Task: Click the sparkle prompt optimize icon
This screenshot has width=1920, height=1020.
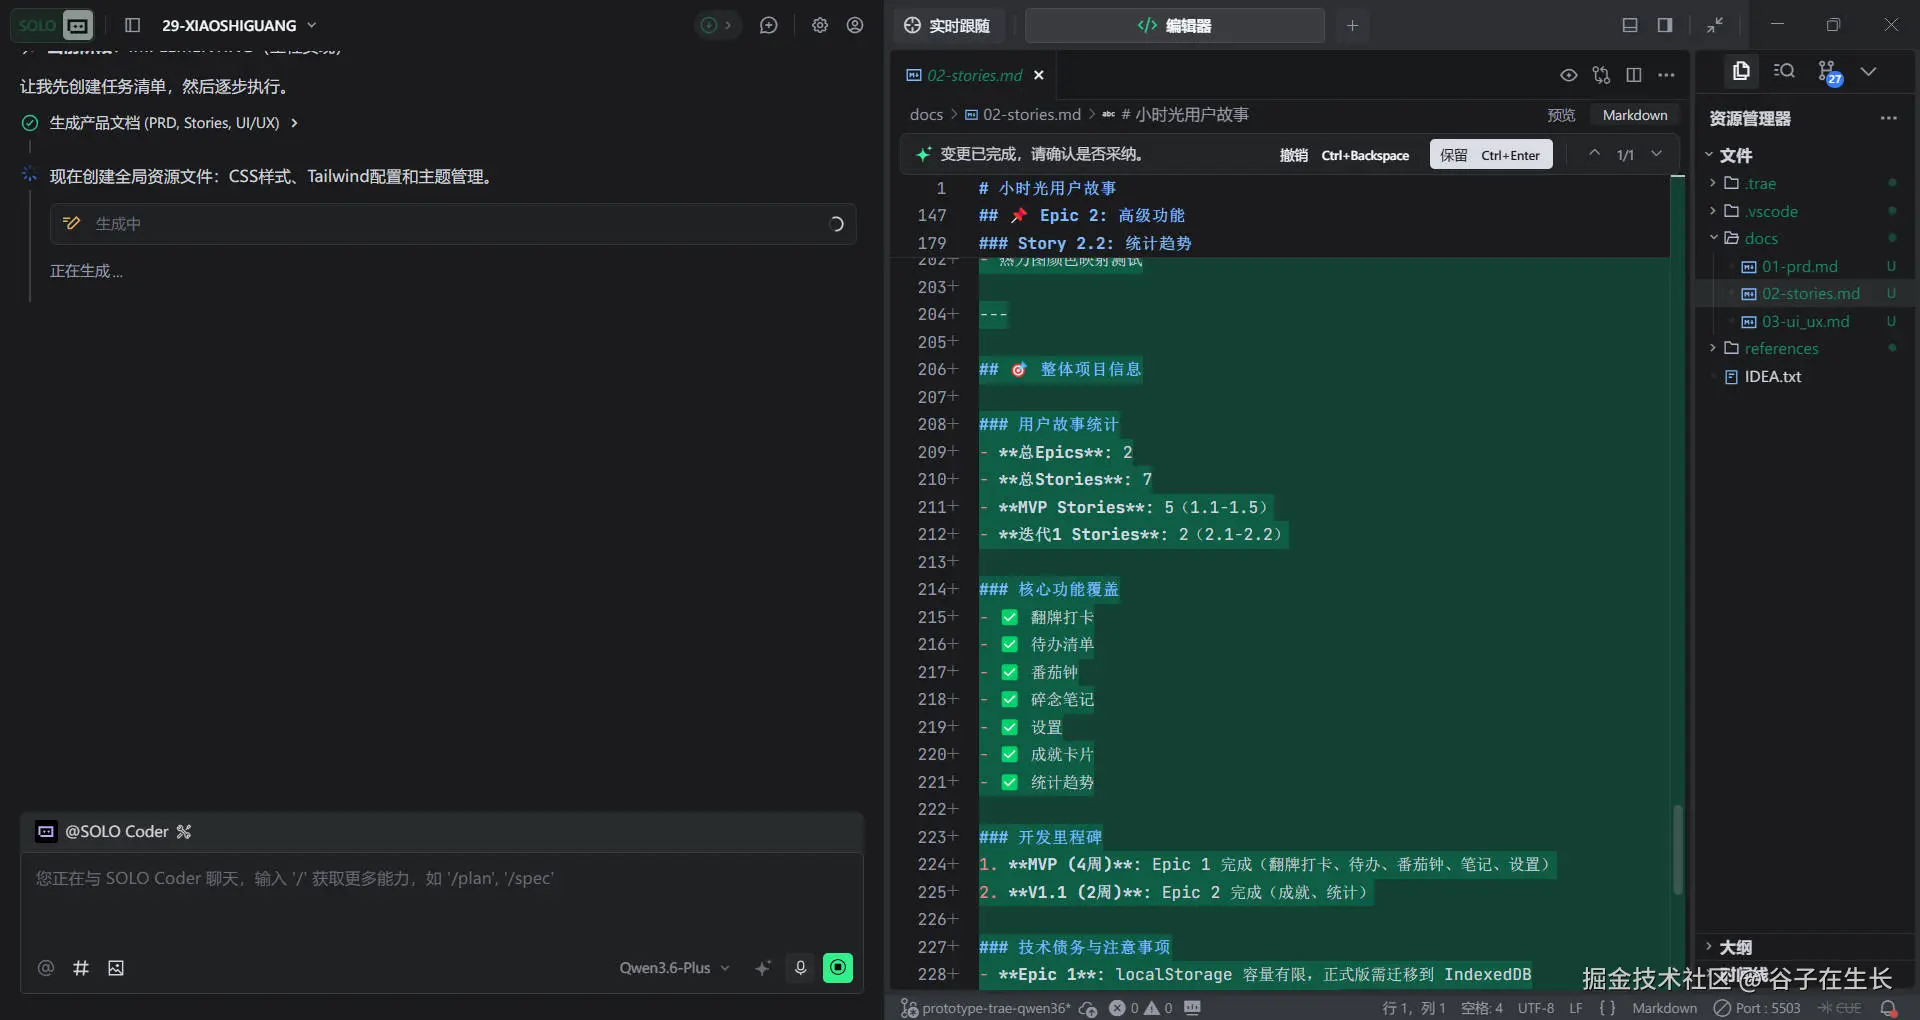Action: click(x=763, y=968)
